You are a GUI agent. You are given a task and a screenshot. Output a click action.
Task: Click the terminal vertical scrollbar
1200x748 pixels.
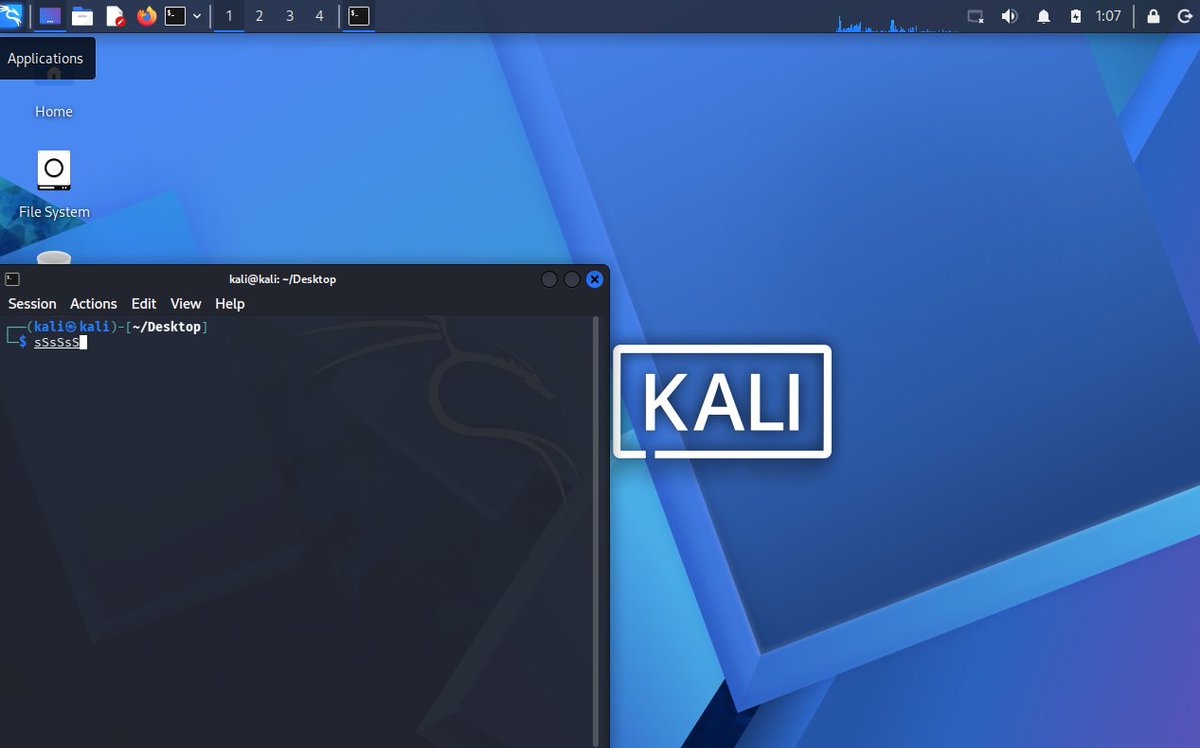point(597,532)
